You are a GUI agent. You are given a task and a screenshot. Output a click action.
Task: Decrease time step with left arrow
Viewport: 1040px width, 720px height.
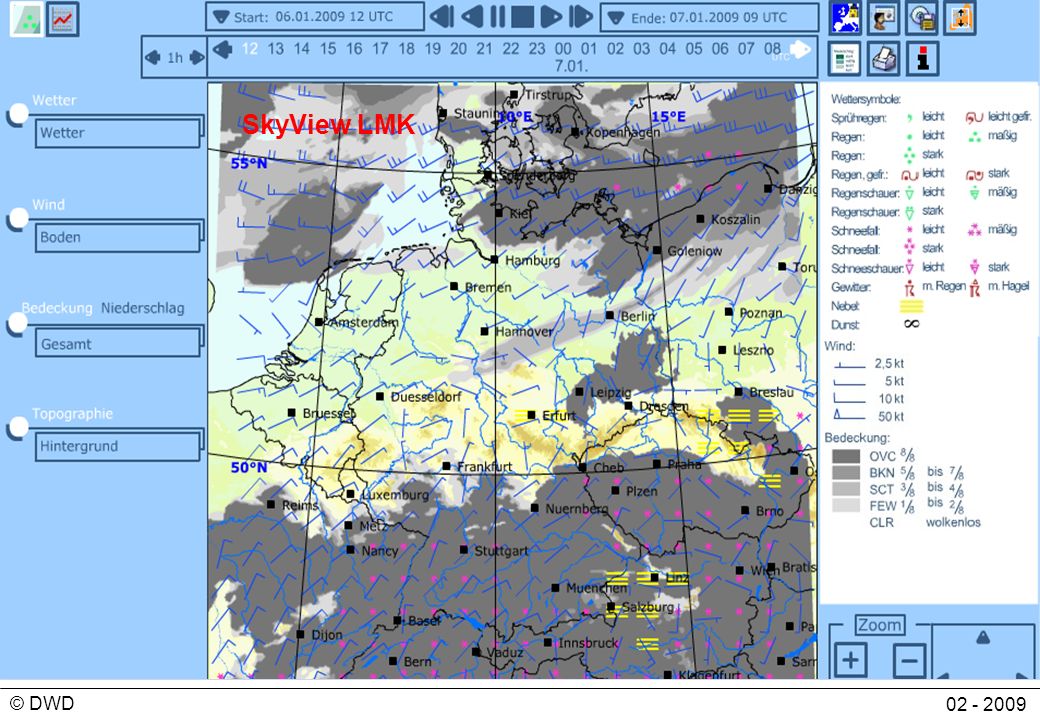click(x=153, y=58)
